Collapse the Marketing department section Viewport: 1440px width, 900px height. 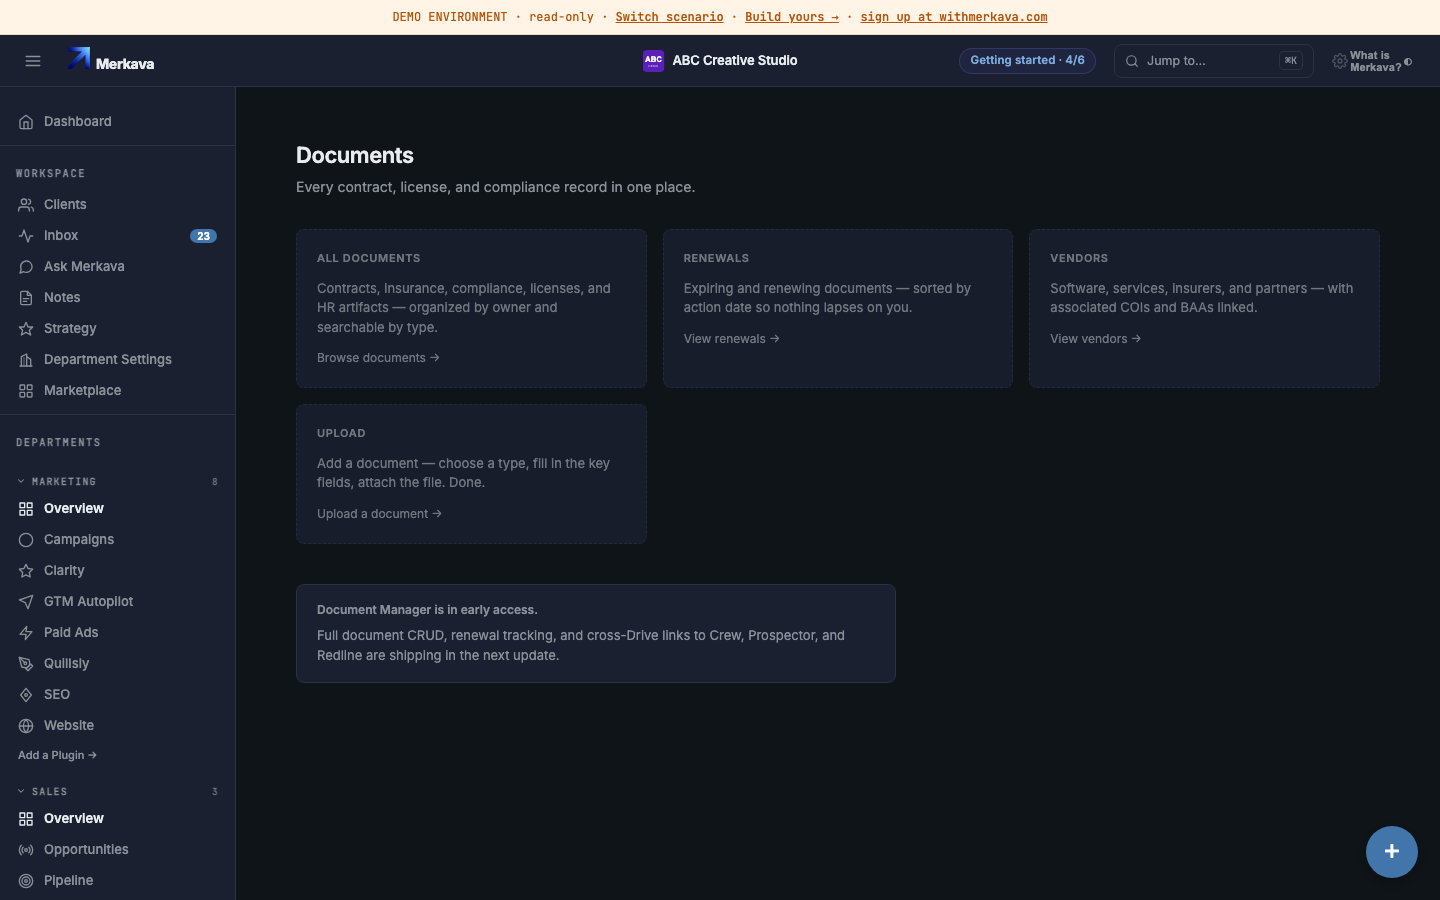pyautogui.click(x=21, y=481)
